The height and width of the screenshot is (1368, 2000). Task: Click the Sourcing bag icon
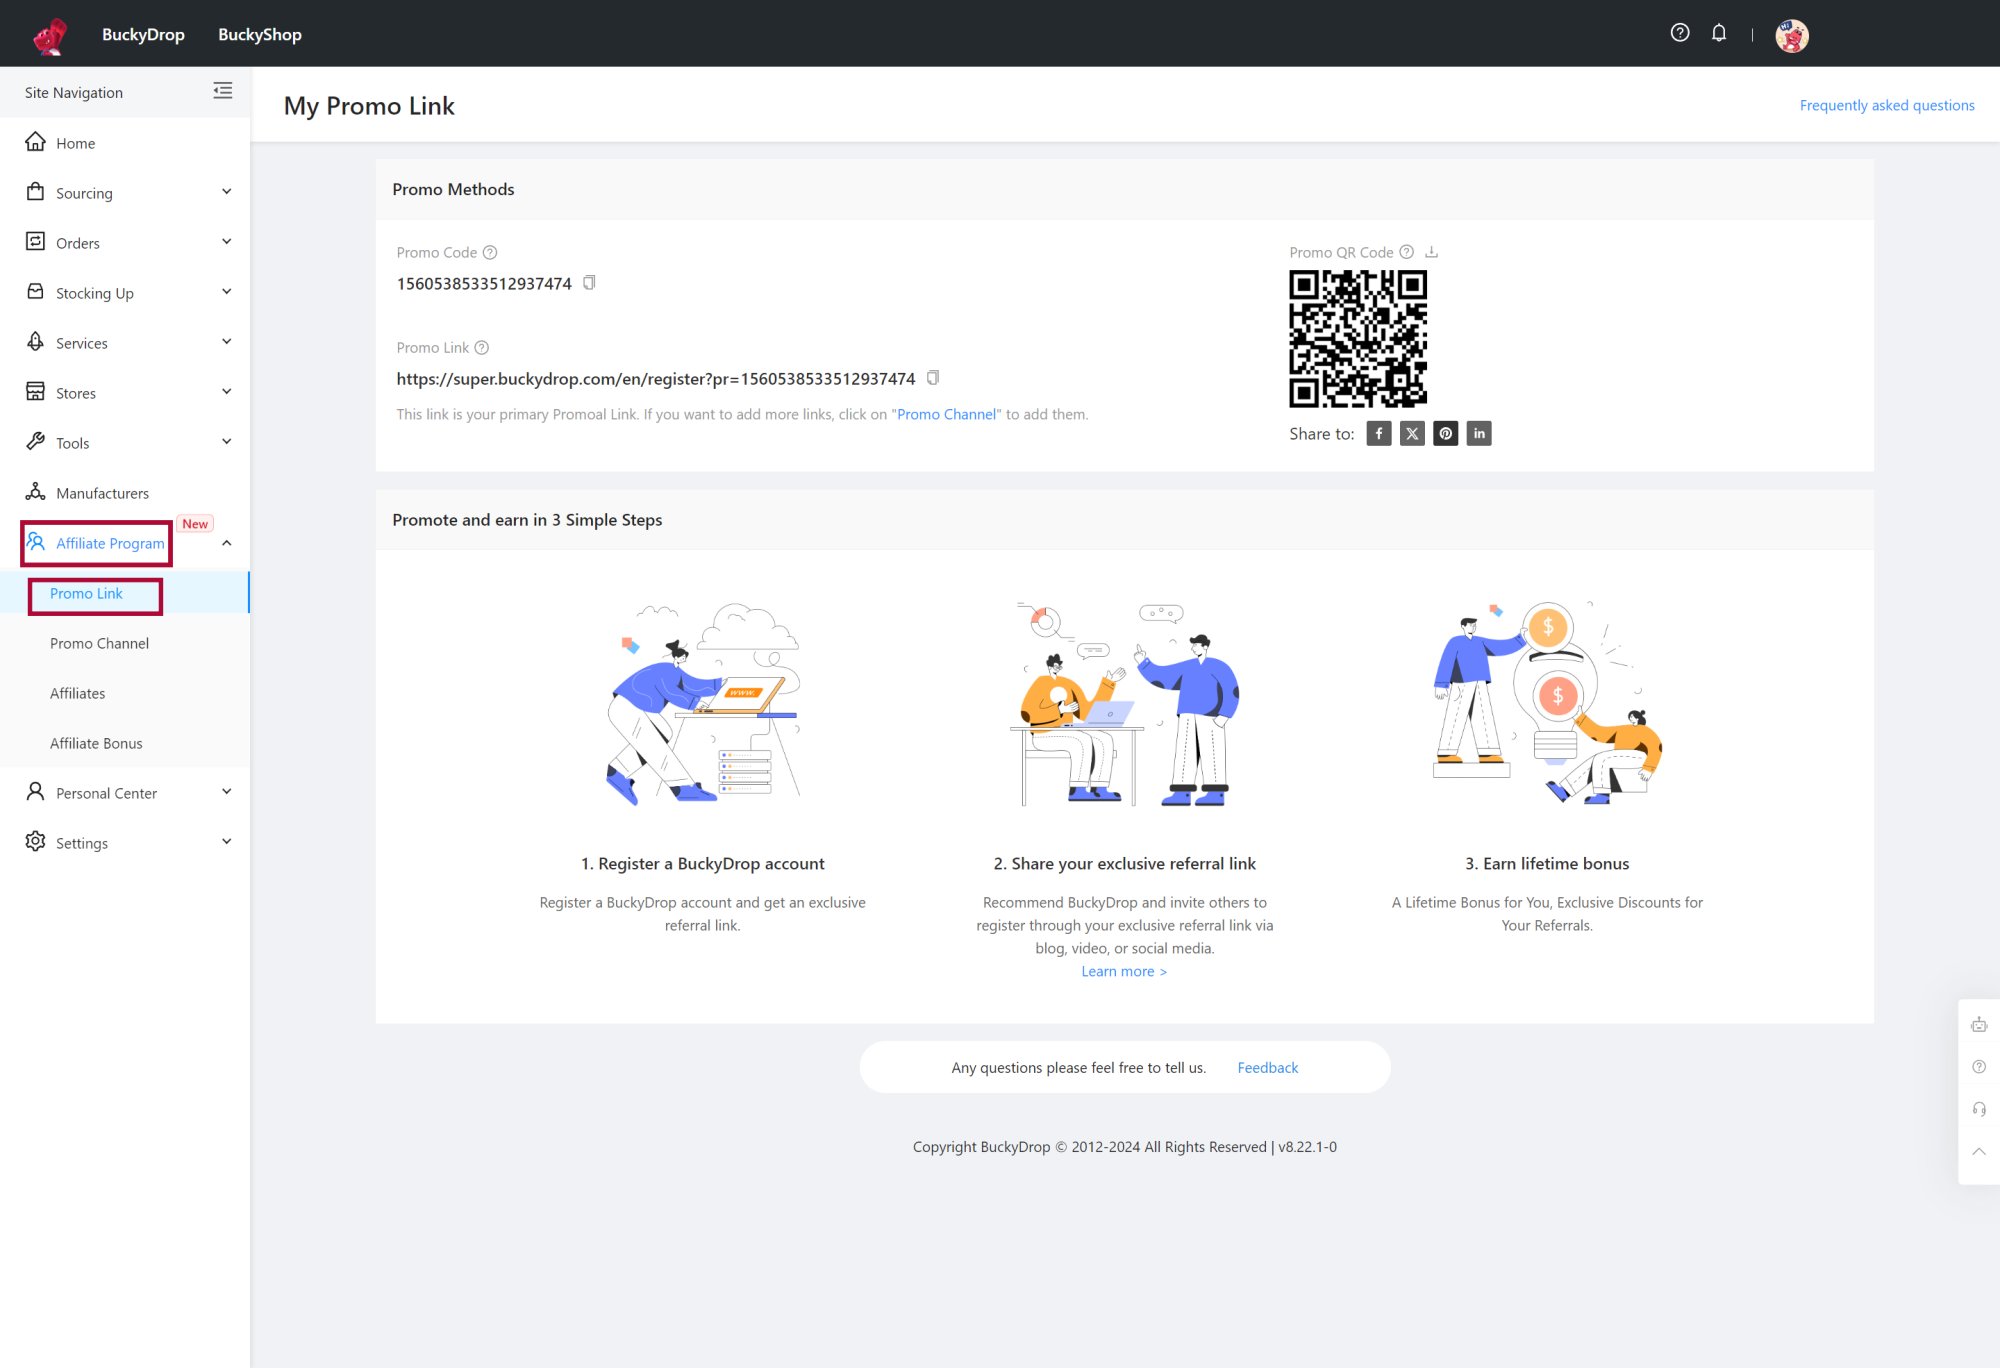(36, 191)
